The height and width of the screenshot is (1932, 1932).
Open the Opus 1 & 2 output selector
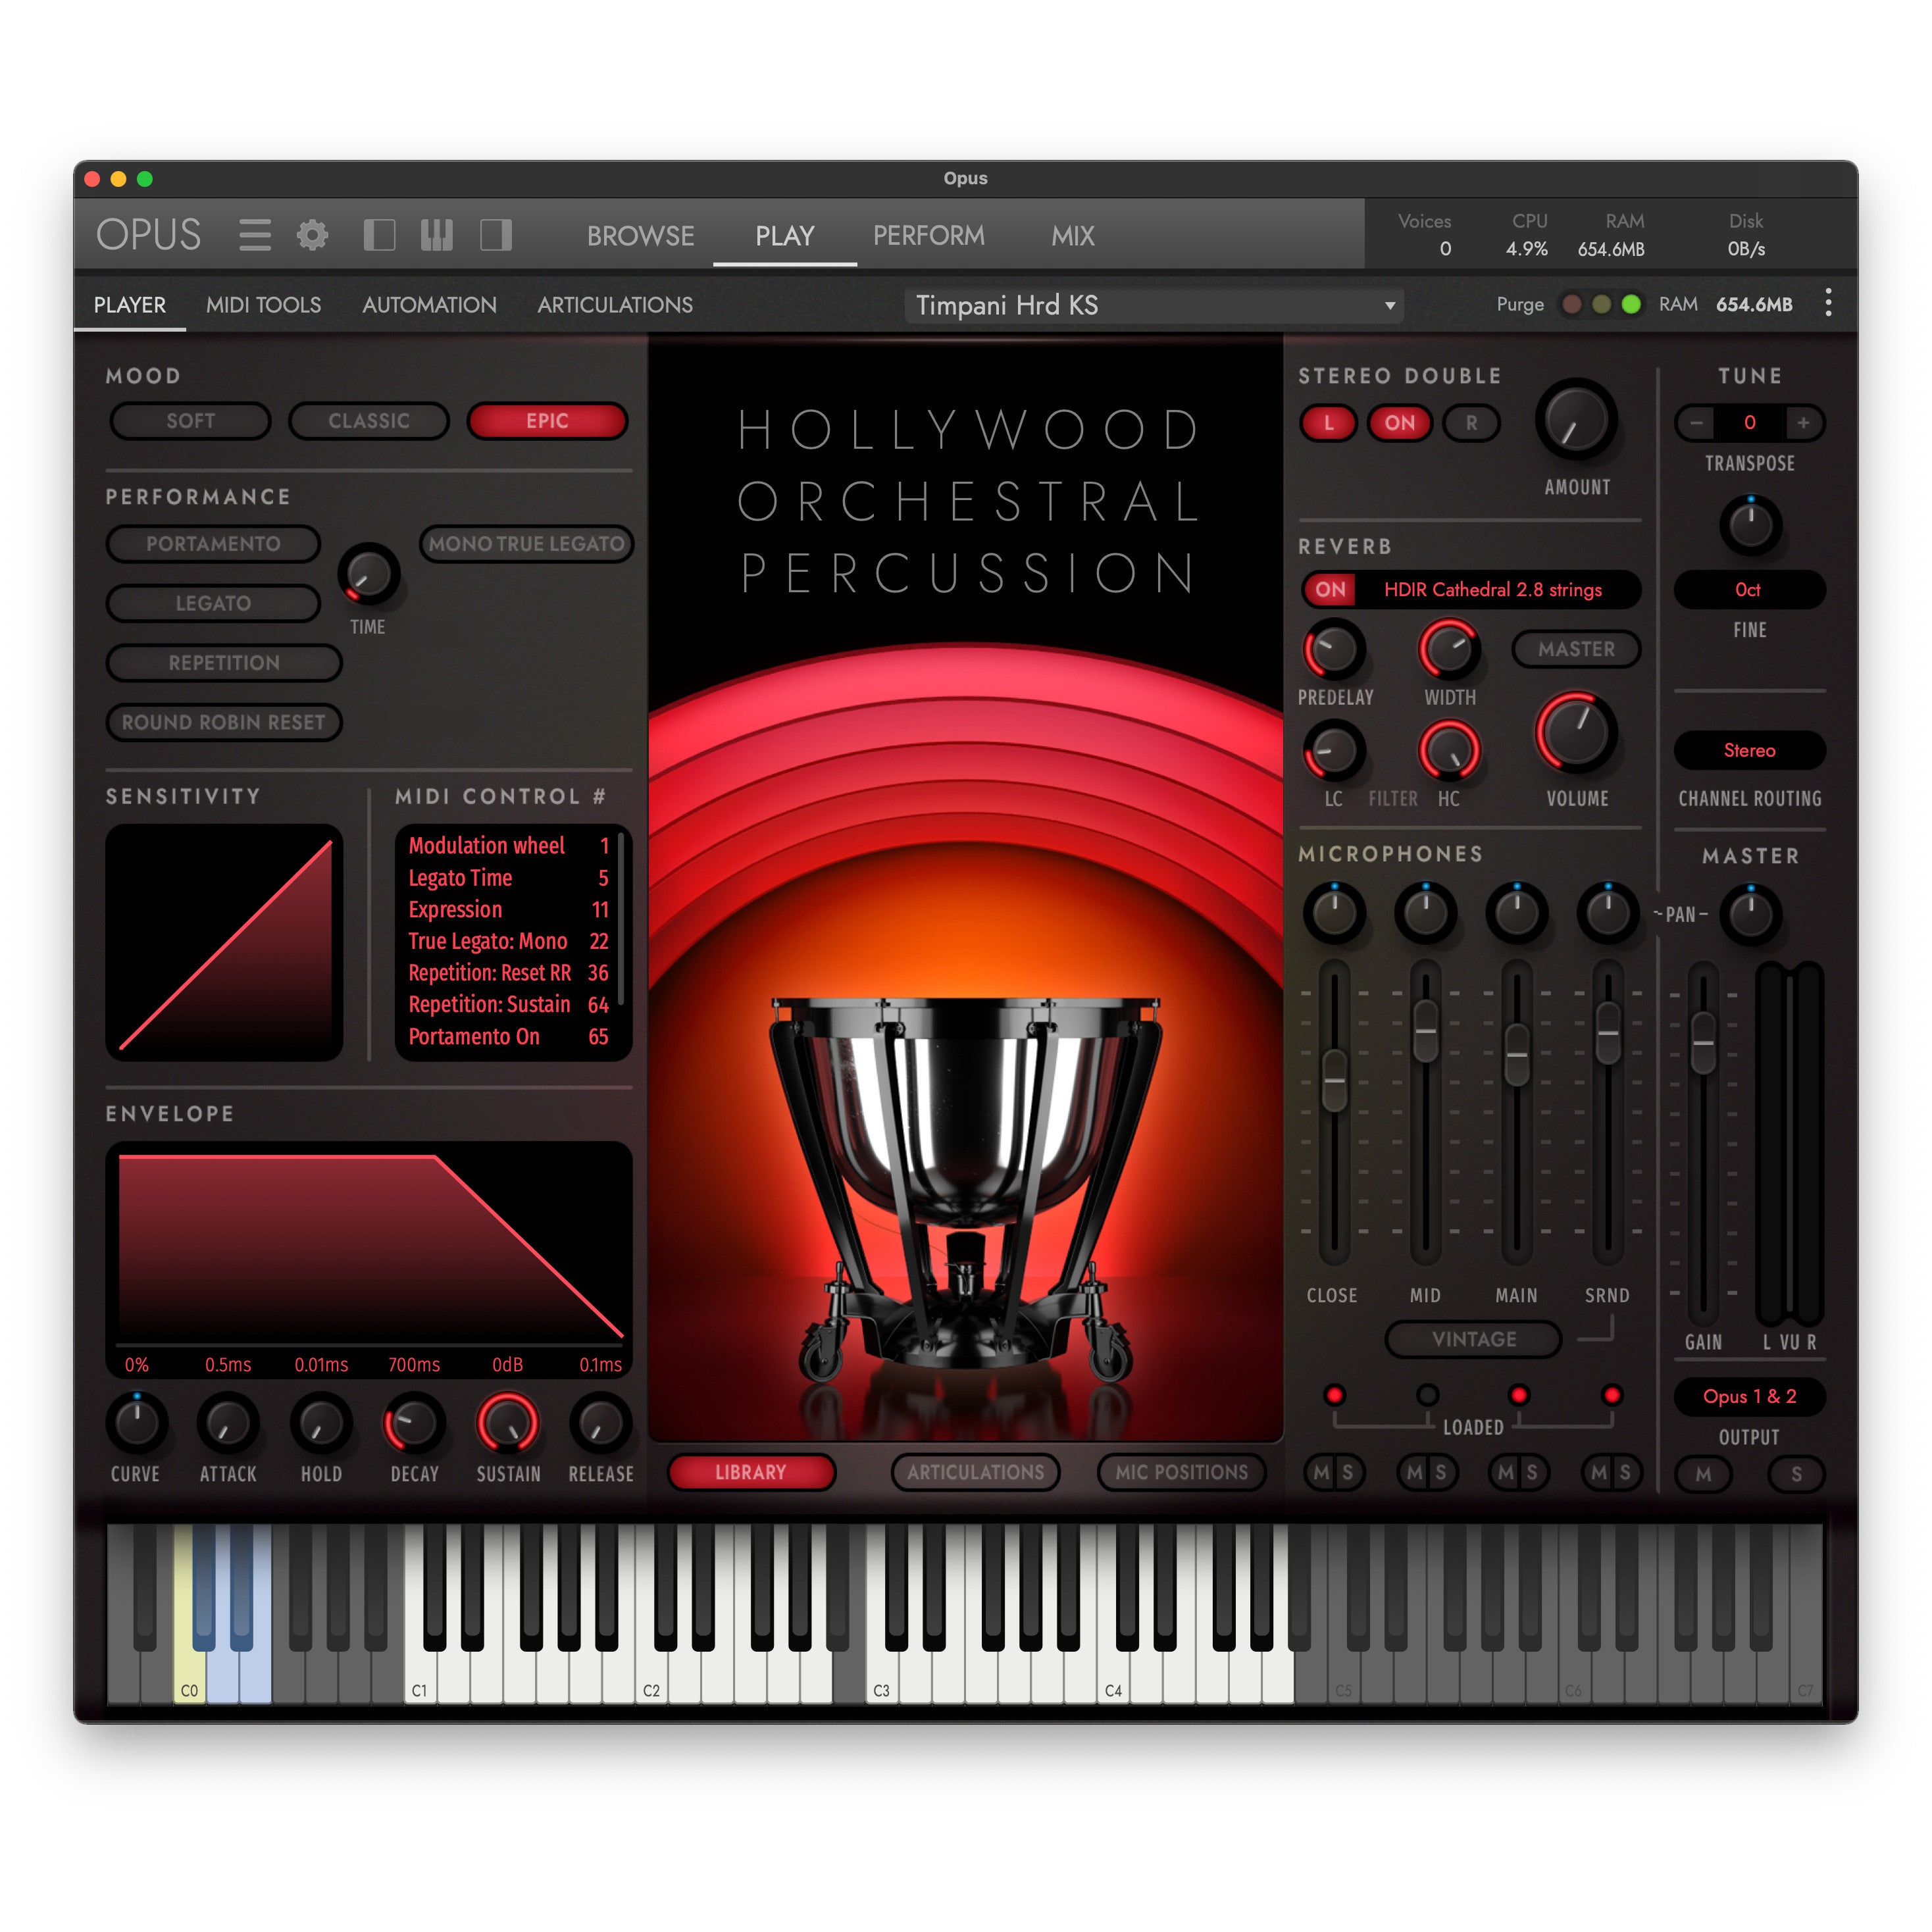click(1749, 1396)
